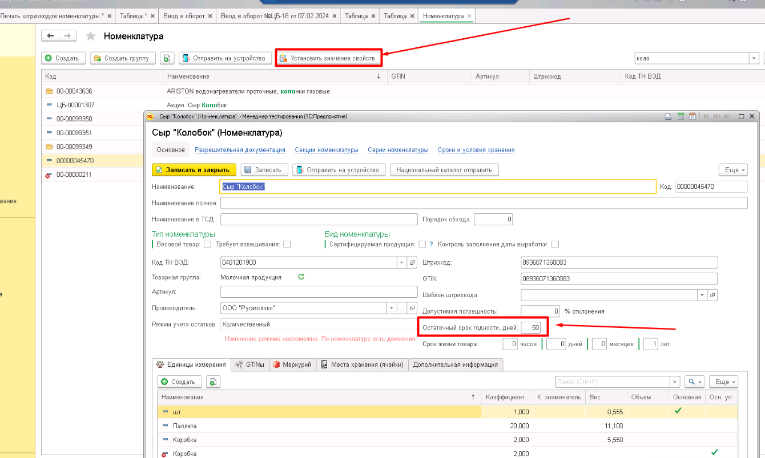Viewport: 765px width, 458px height.
Task: Click Отправить на устройство in list toolbar
Action: 225,58
